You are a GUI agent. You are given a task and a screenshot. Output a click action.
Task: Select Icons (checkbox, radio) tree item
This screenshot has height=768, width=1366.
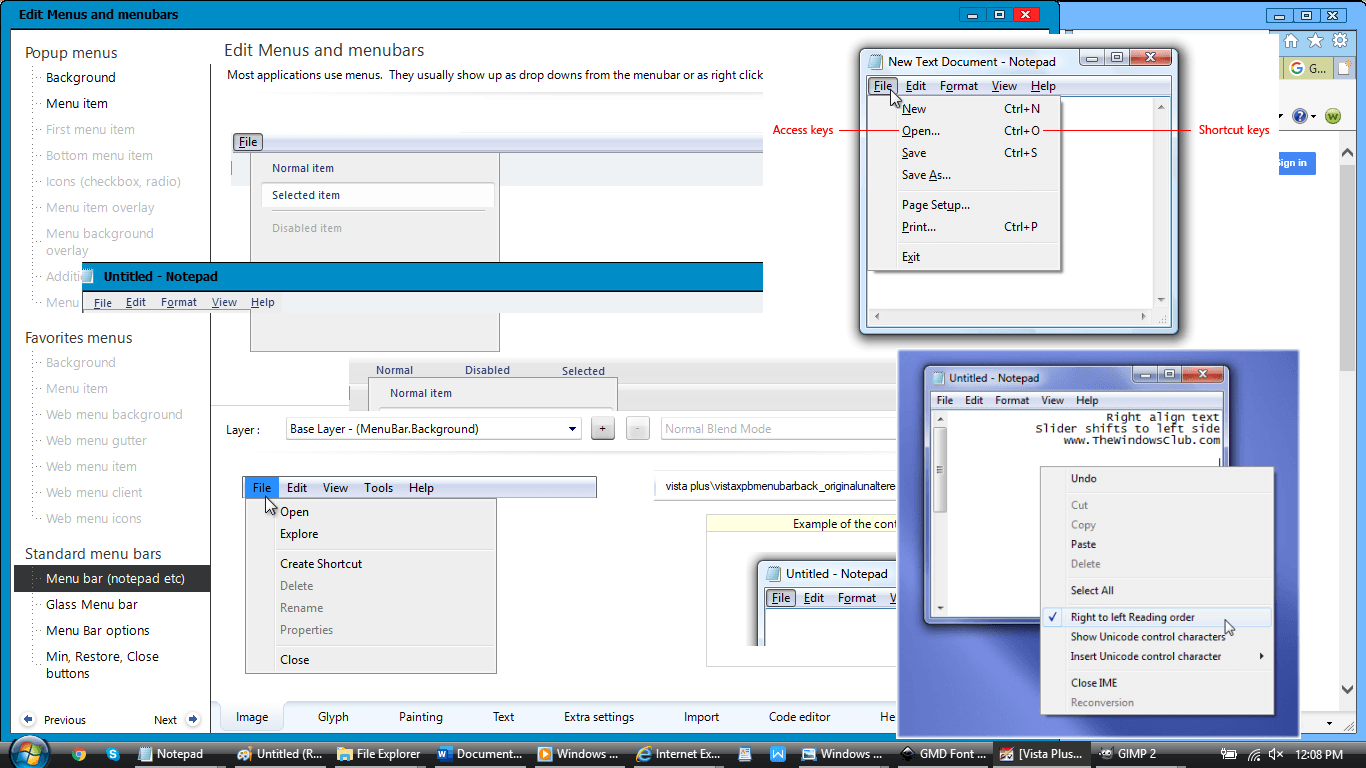tap(113, 182)
